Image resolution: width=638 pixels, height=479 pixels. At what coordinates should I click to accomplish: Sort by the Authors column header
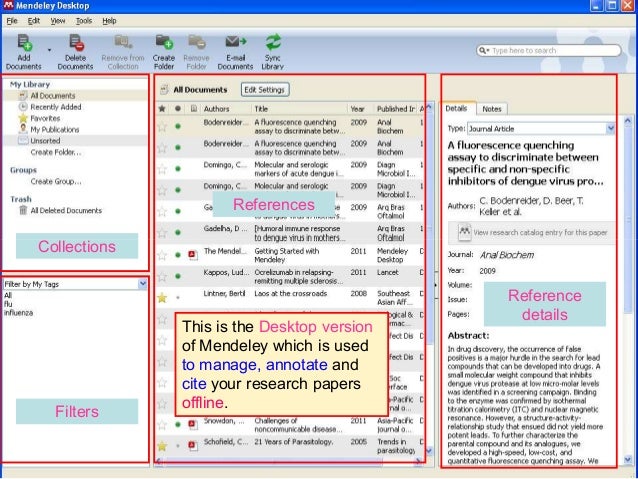click(x=216, y=109)
